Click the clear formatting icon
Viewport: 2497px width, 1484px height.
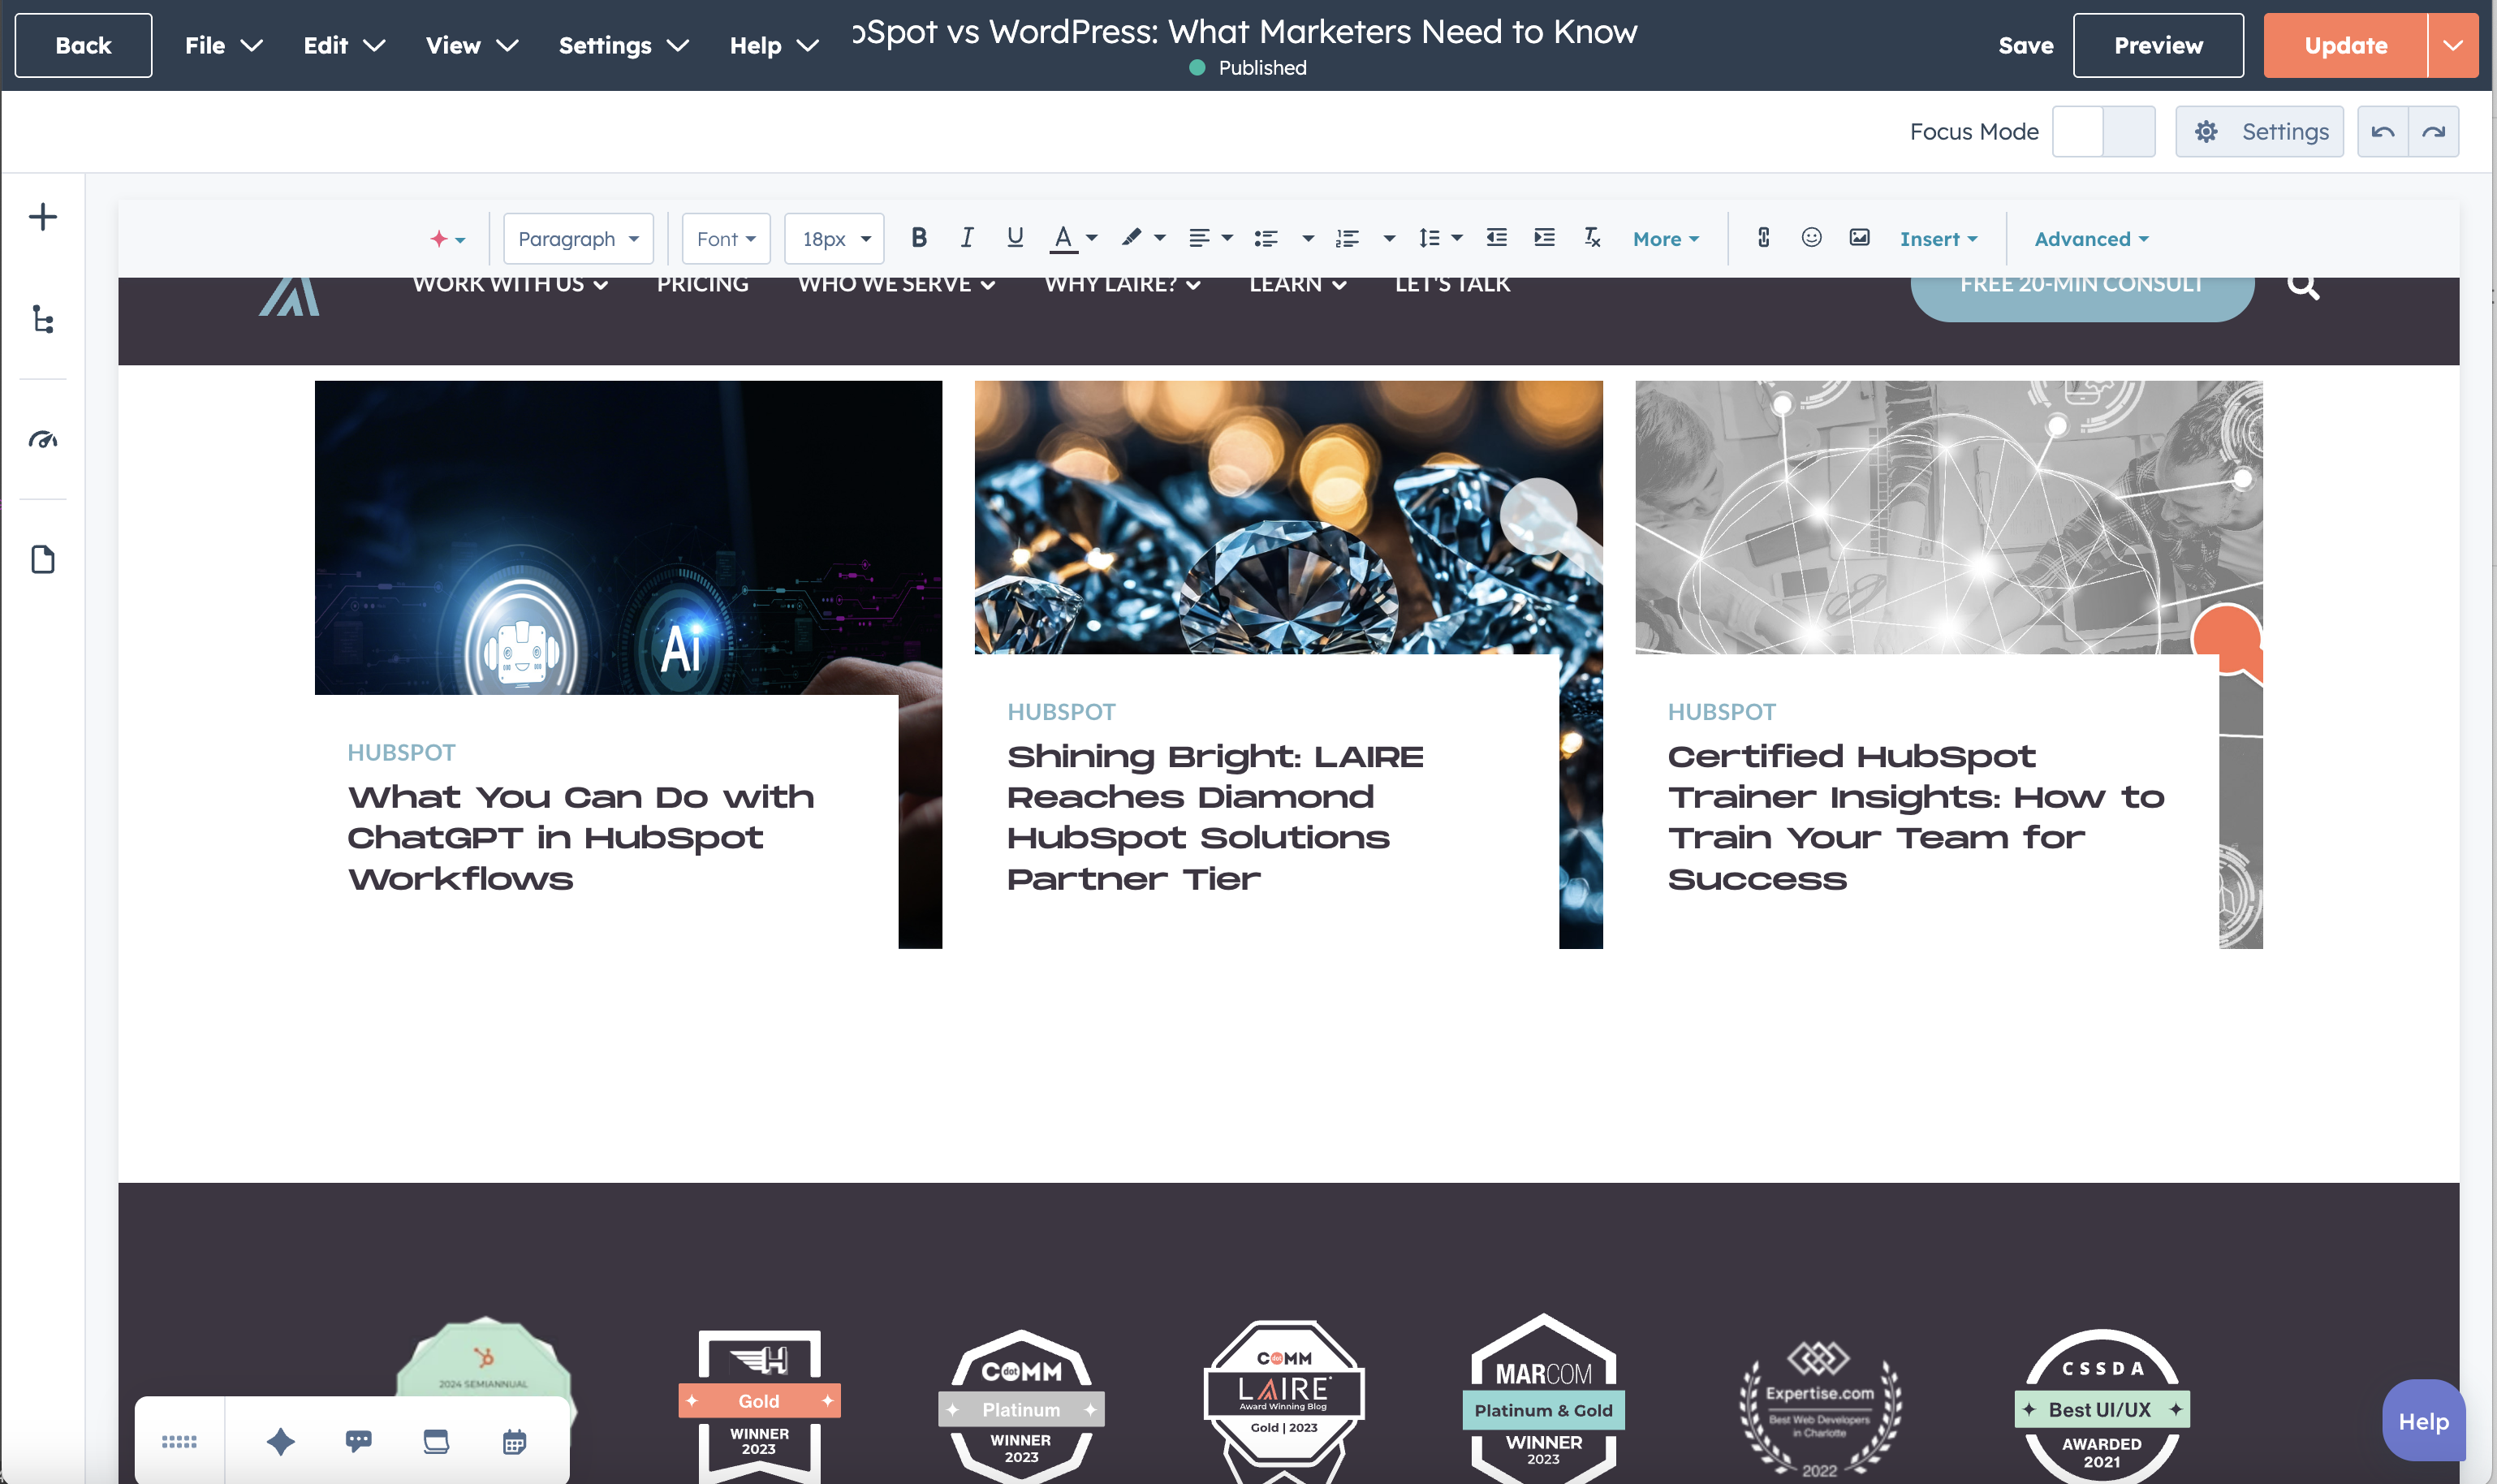click(x=1592, y=238)
